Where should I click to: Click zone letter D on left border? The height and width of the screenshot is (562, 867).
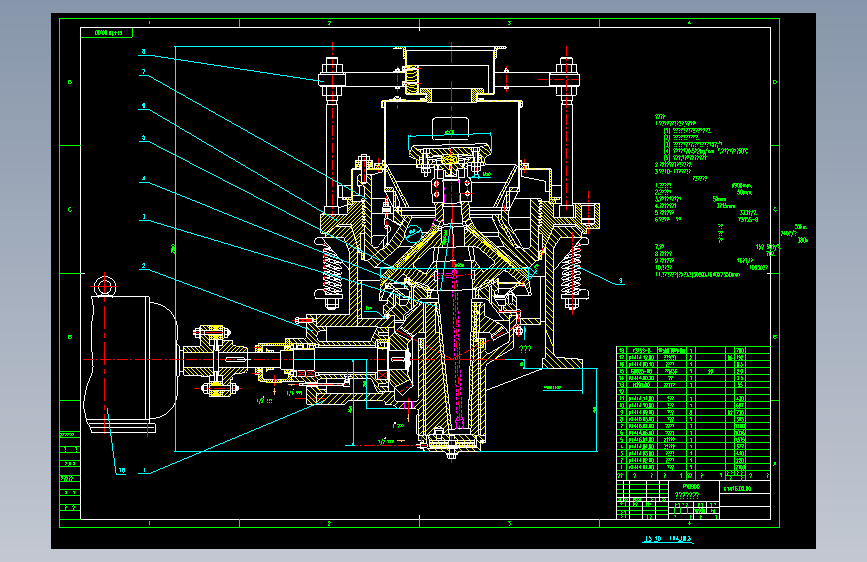point(70,82)
